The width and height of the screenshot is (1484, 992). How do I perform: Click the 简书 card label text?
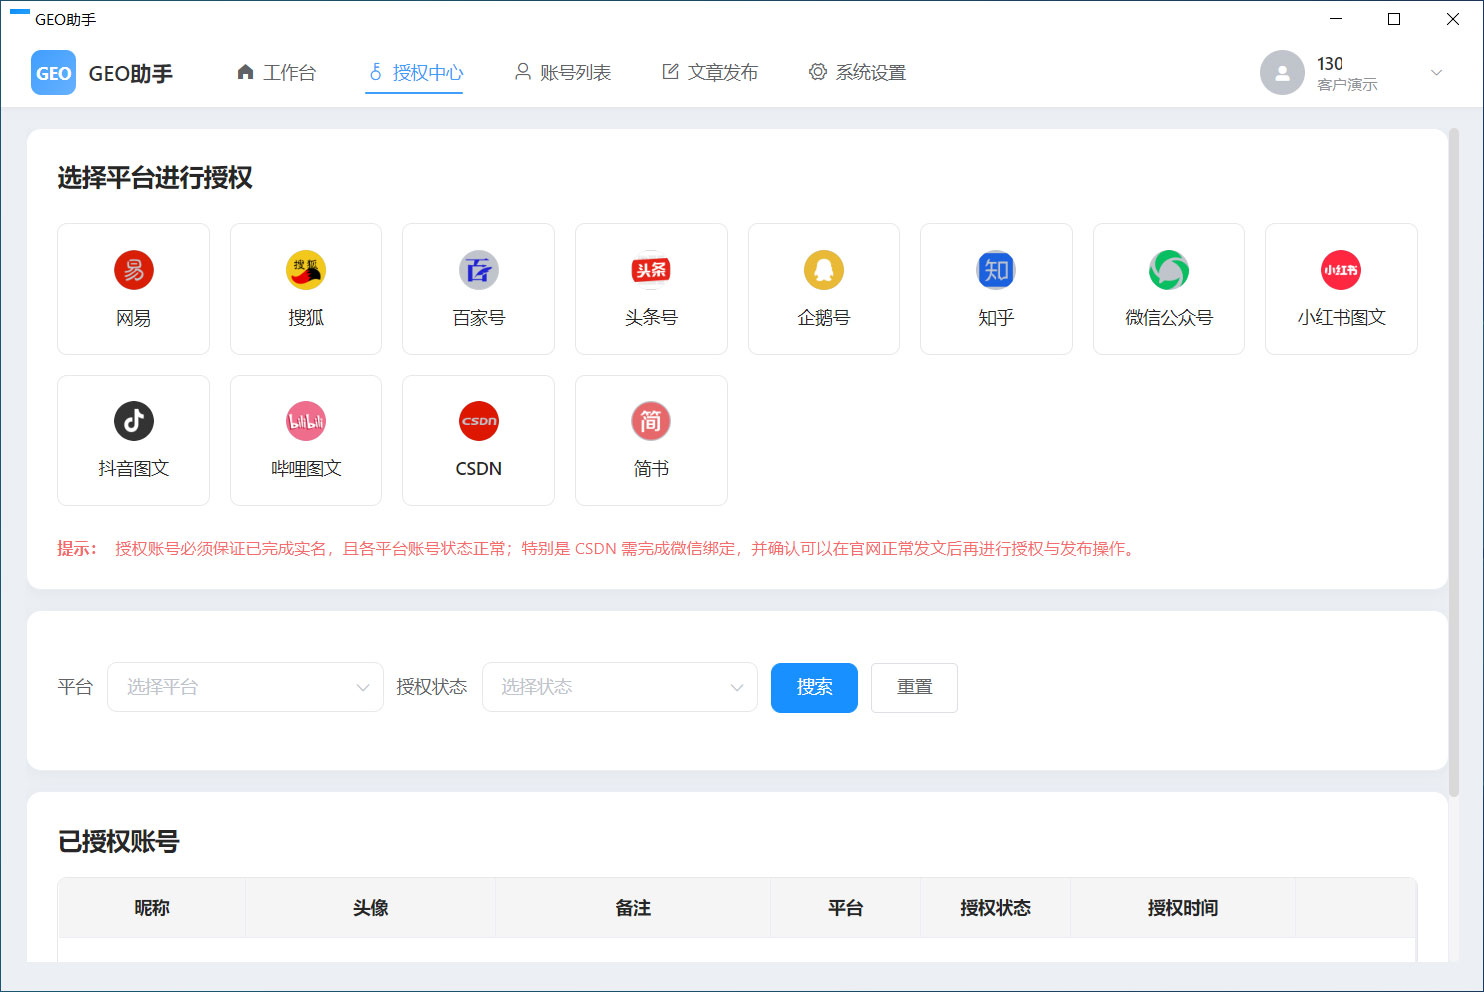[x=651, y=469]
